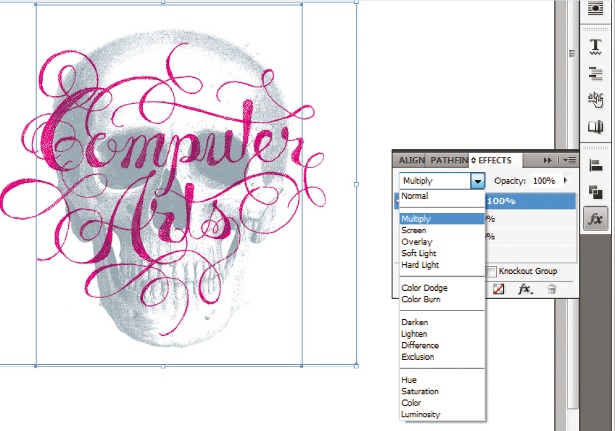Open the book-shaped panel icon in dock

click(x=595, y=127)
